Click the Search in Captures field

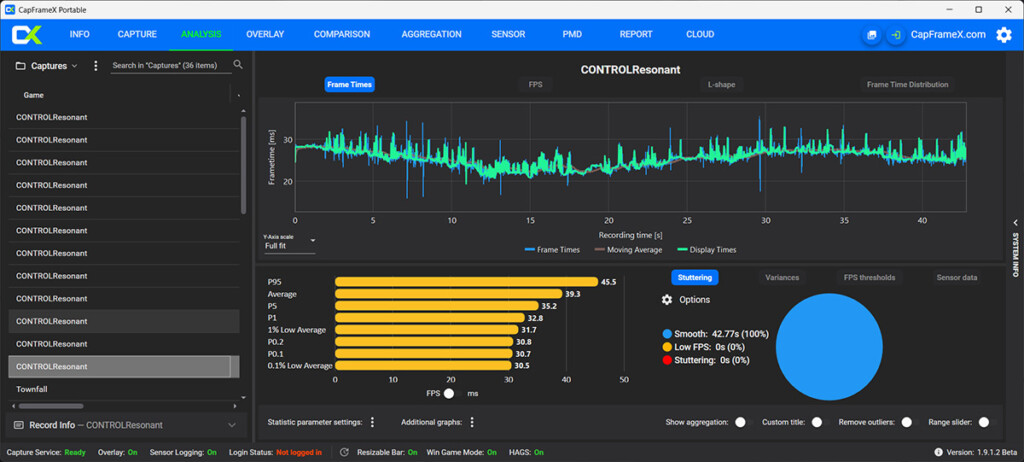171,65
